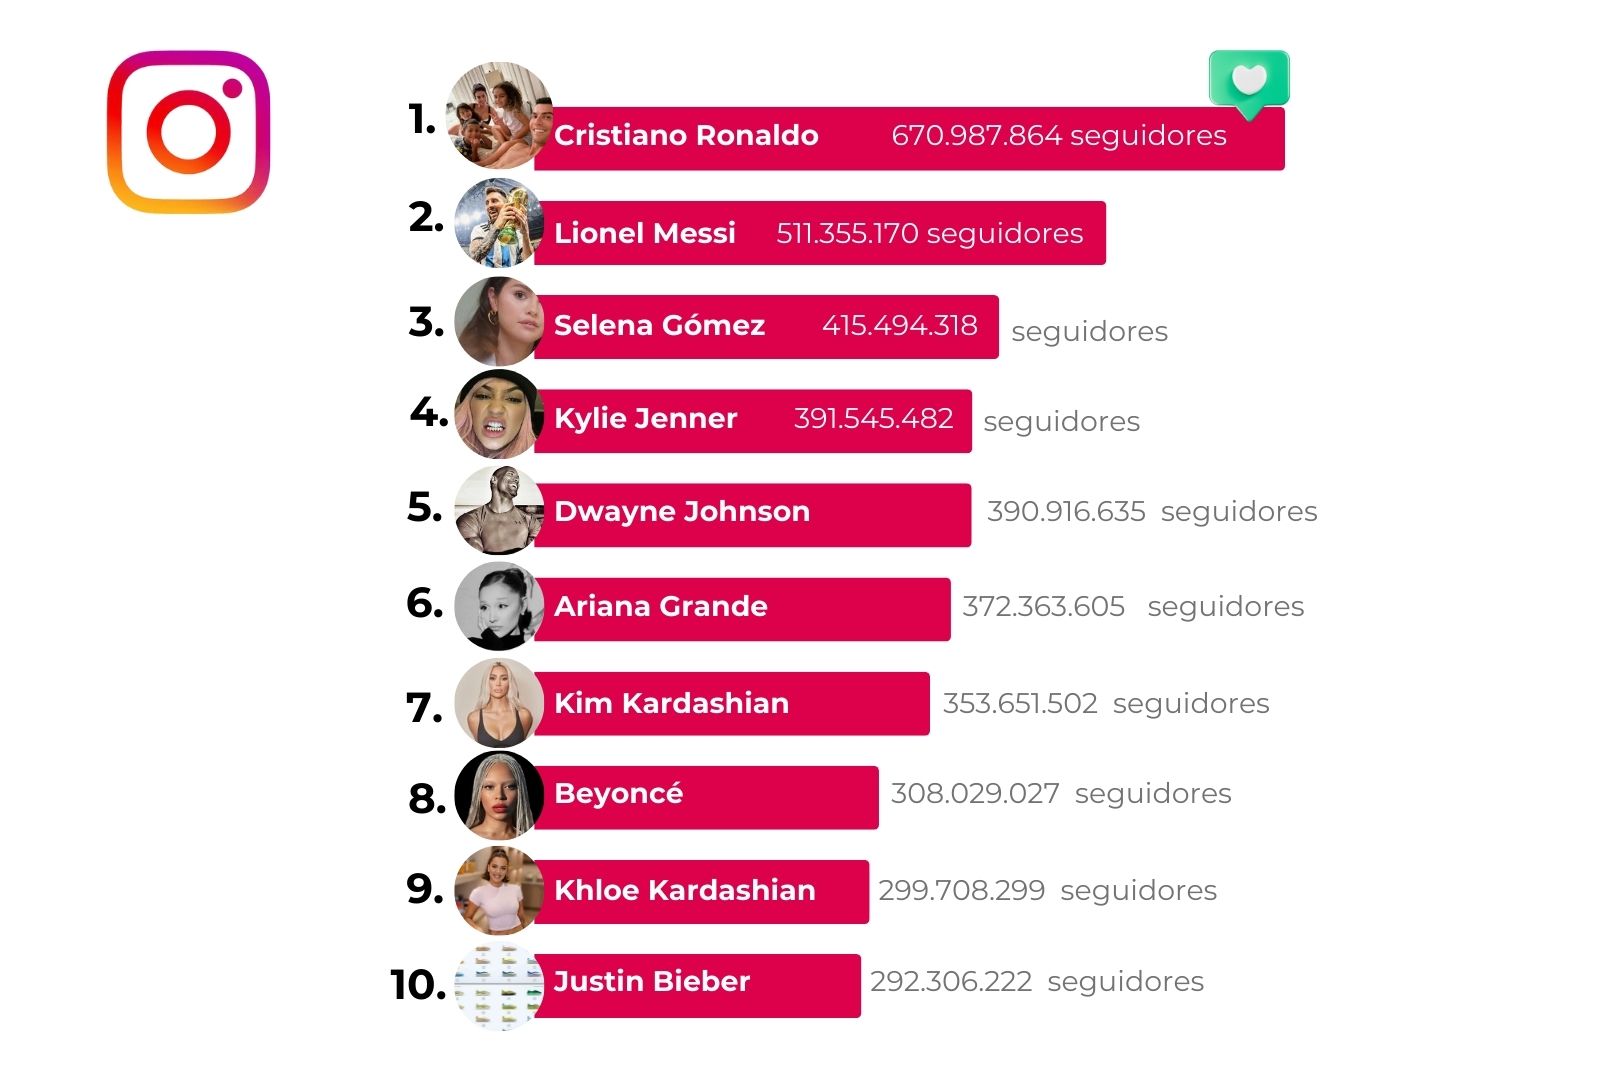The image size is (1600, 1066).
Task: Click the profile photo beside Beyoncé
Action: [x=498, y=796]
